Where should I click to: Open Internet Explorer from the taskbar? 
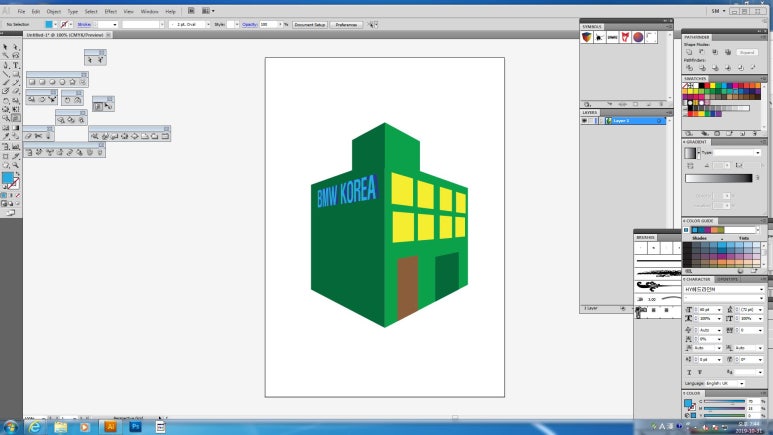pyautogui.click(x=35, y=427)
